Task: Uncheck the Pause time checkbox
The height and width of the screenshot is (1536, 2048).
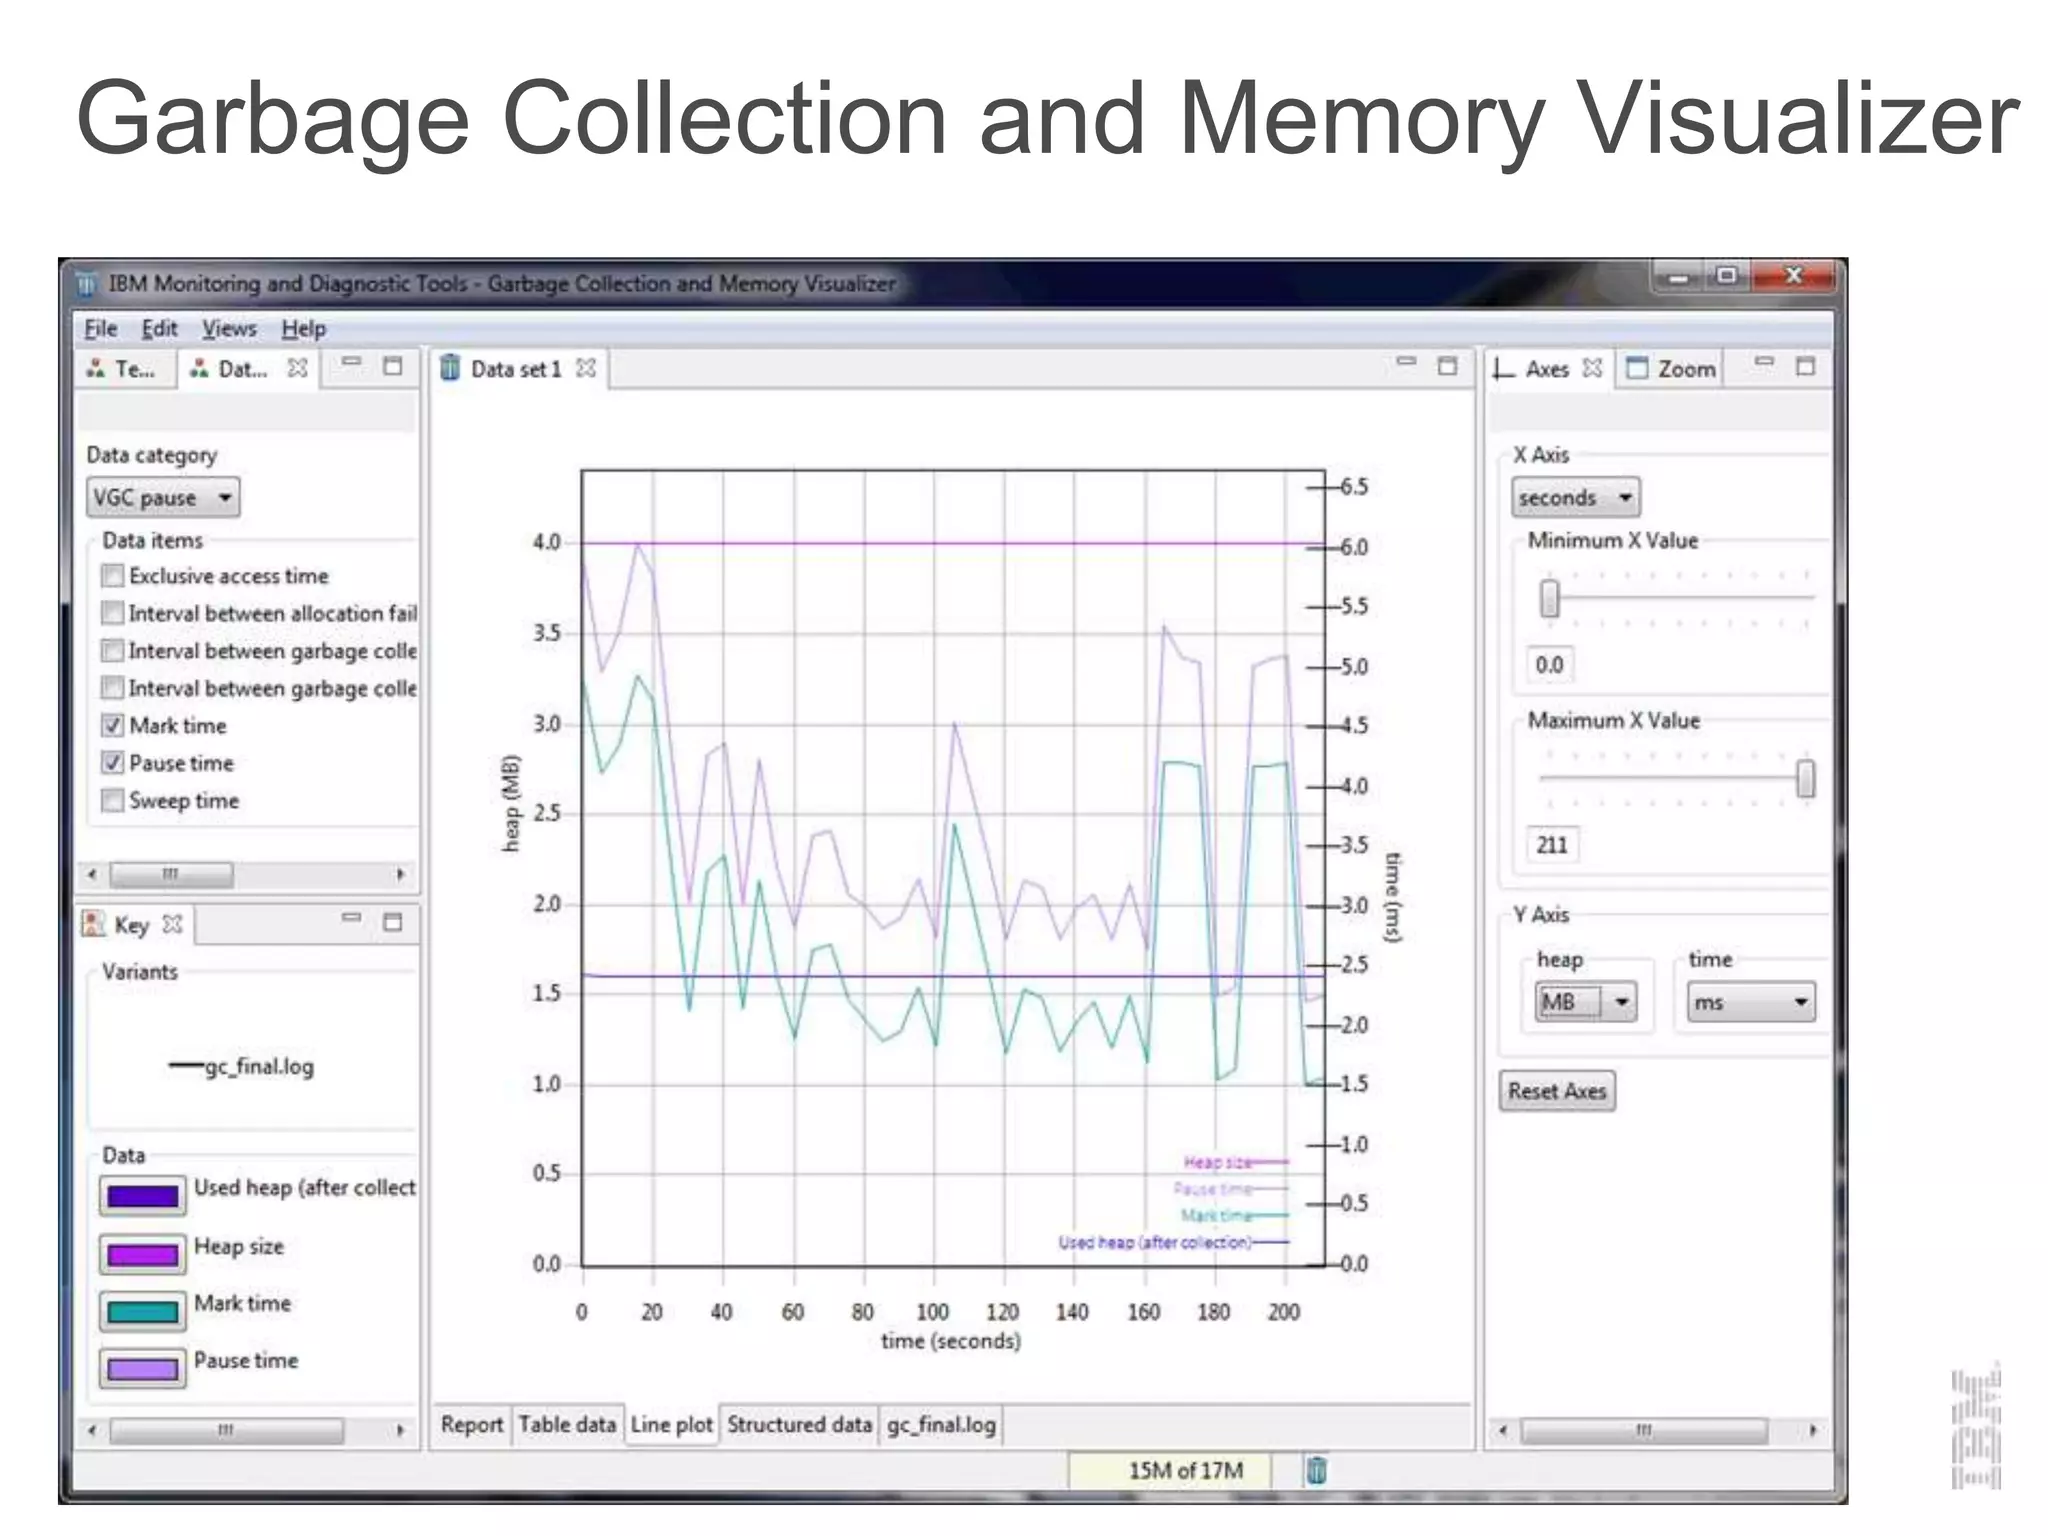Action: (113, 762)
